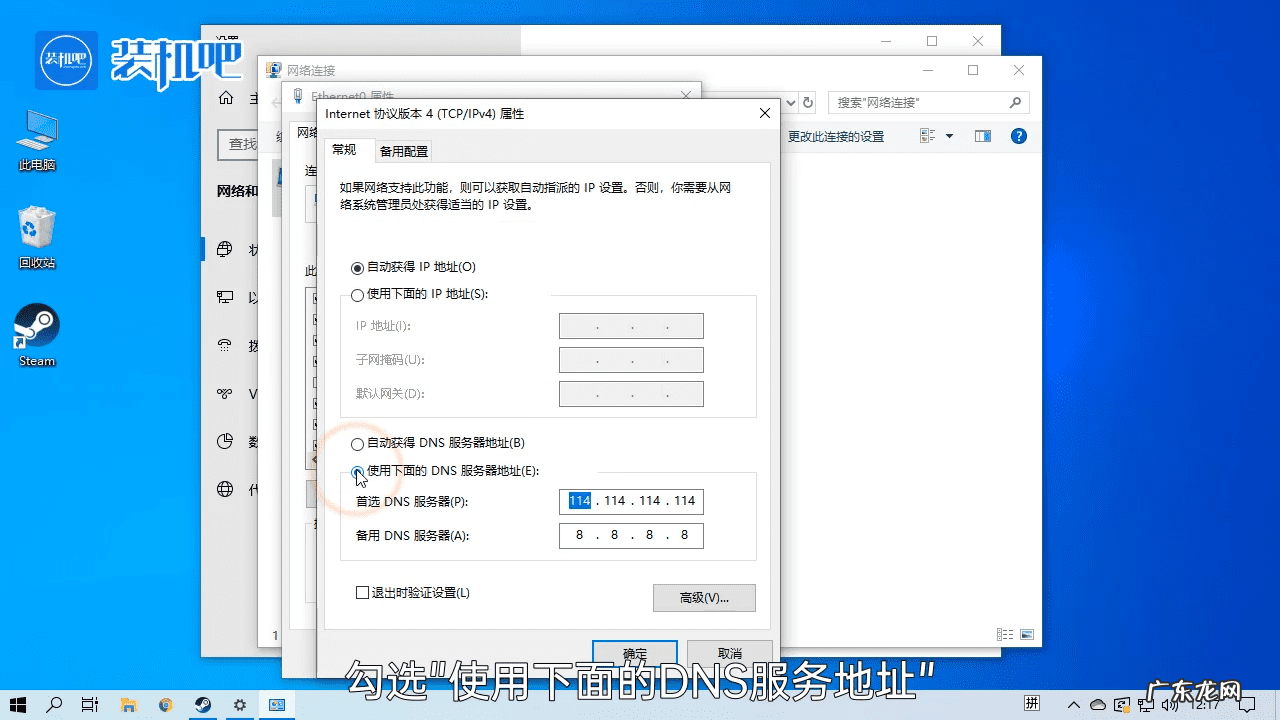Switch to the 备用配置 tab

point(403,150)
